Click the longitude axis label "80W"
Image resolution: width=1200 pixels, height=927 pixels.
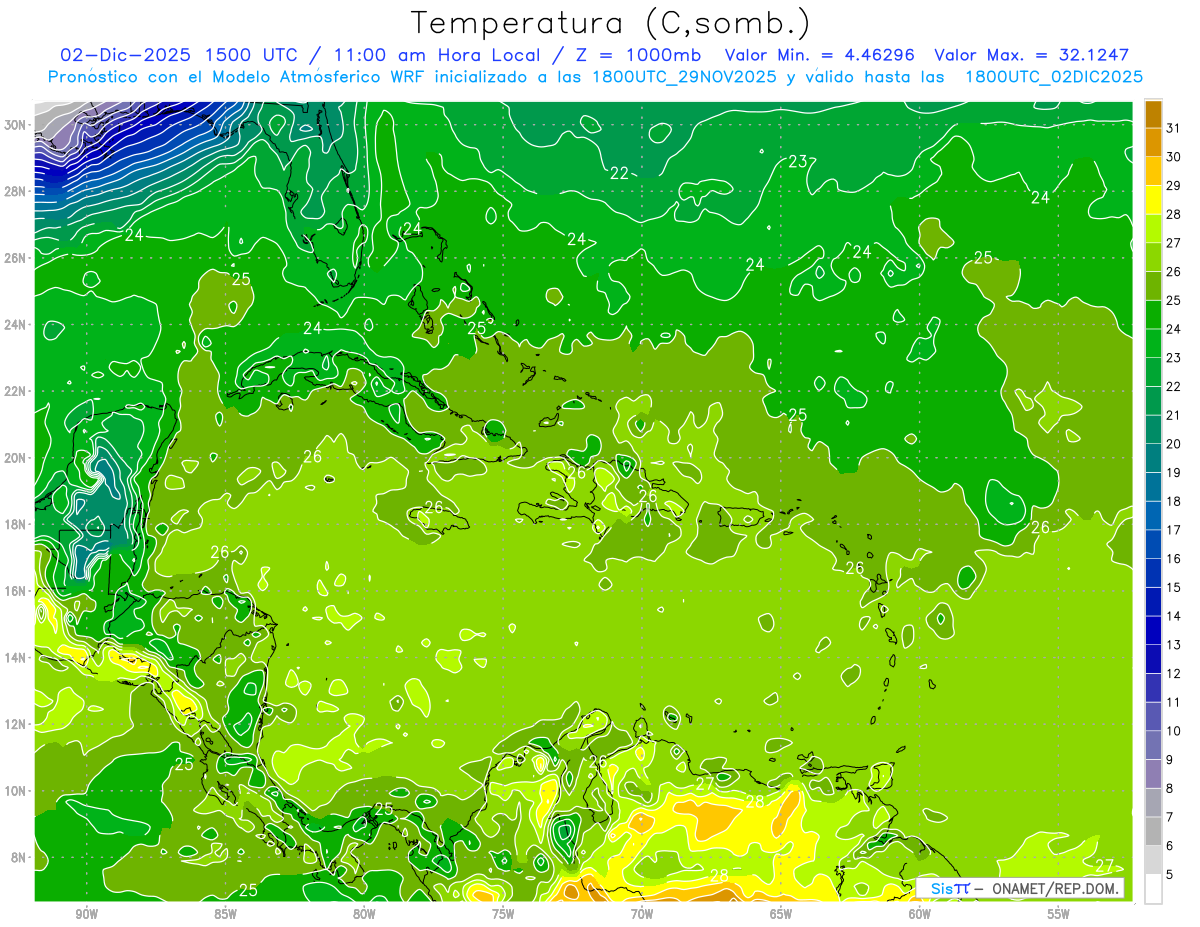[364, 914]
